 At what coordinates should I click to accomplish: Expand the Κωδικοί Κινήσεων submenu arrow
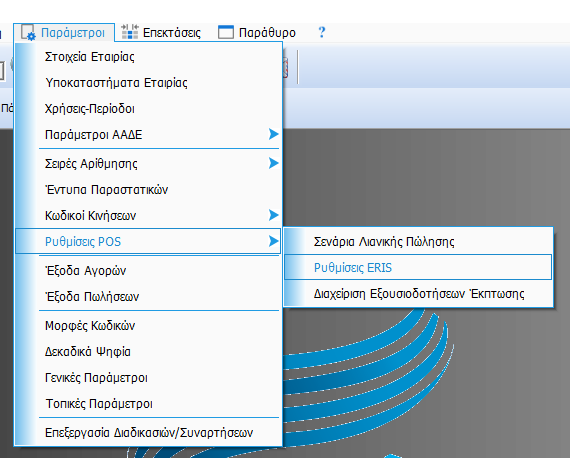click(x=273, y=215)
